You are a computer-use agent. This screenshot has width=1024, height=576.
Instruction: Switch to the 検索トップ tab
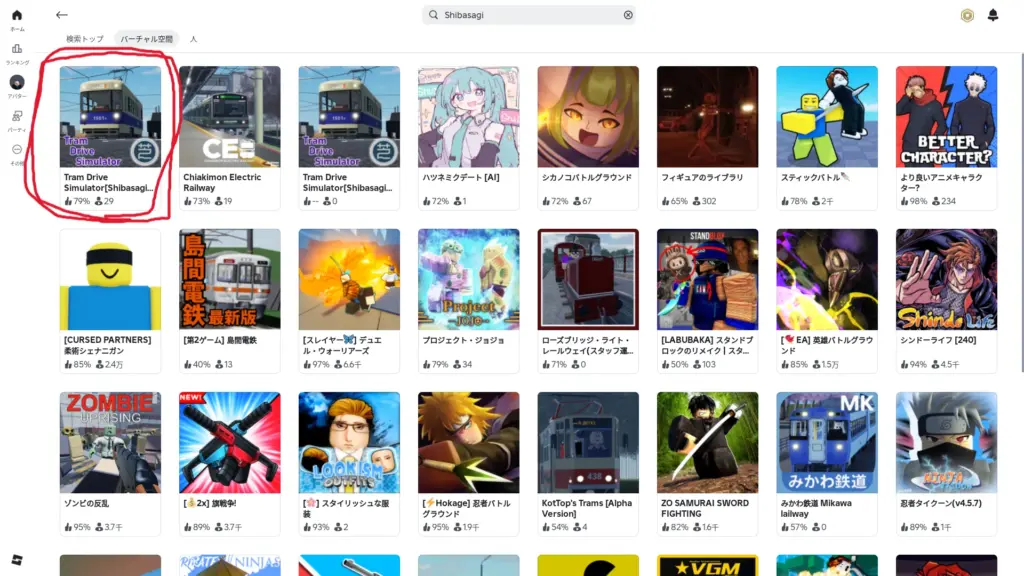coord(85,39)
